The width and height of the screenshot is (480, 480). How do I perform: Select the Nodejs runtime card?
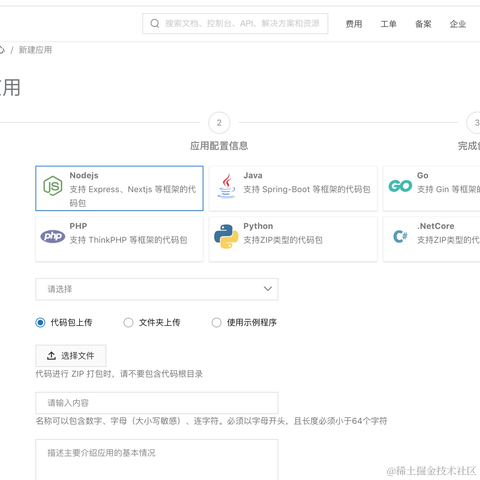click(x=119, y=188)
